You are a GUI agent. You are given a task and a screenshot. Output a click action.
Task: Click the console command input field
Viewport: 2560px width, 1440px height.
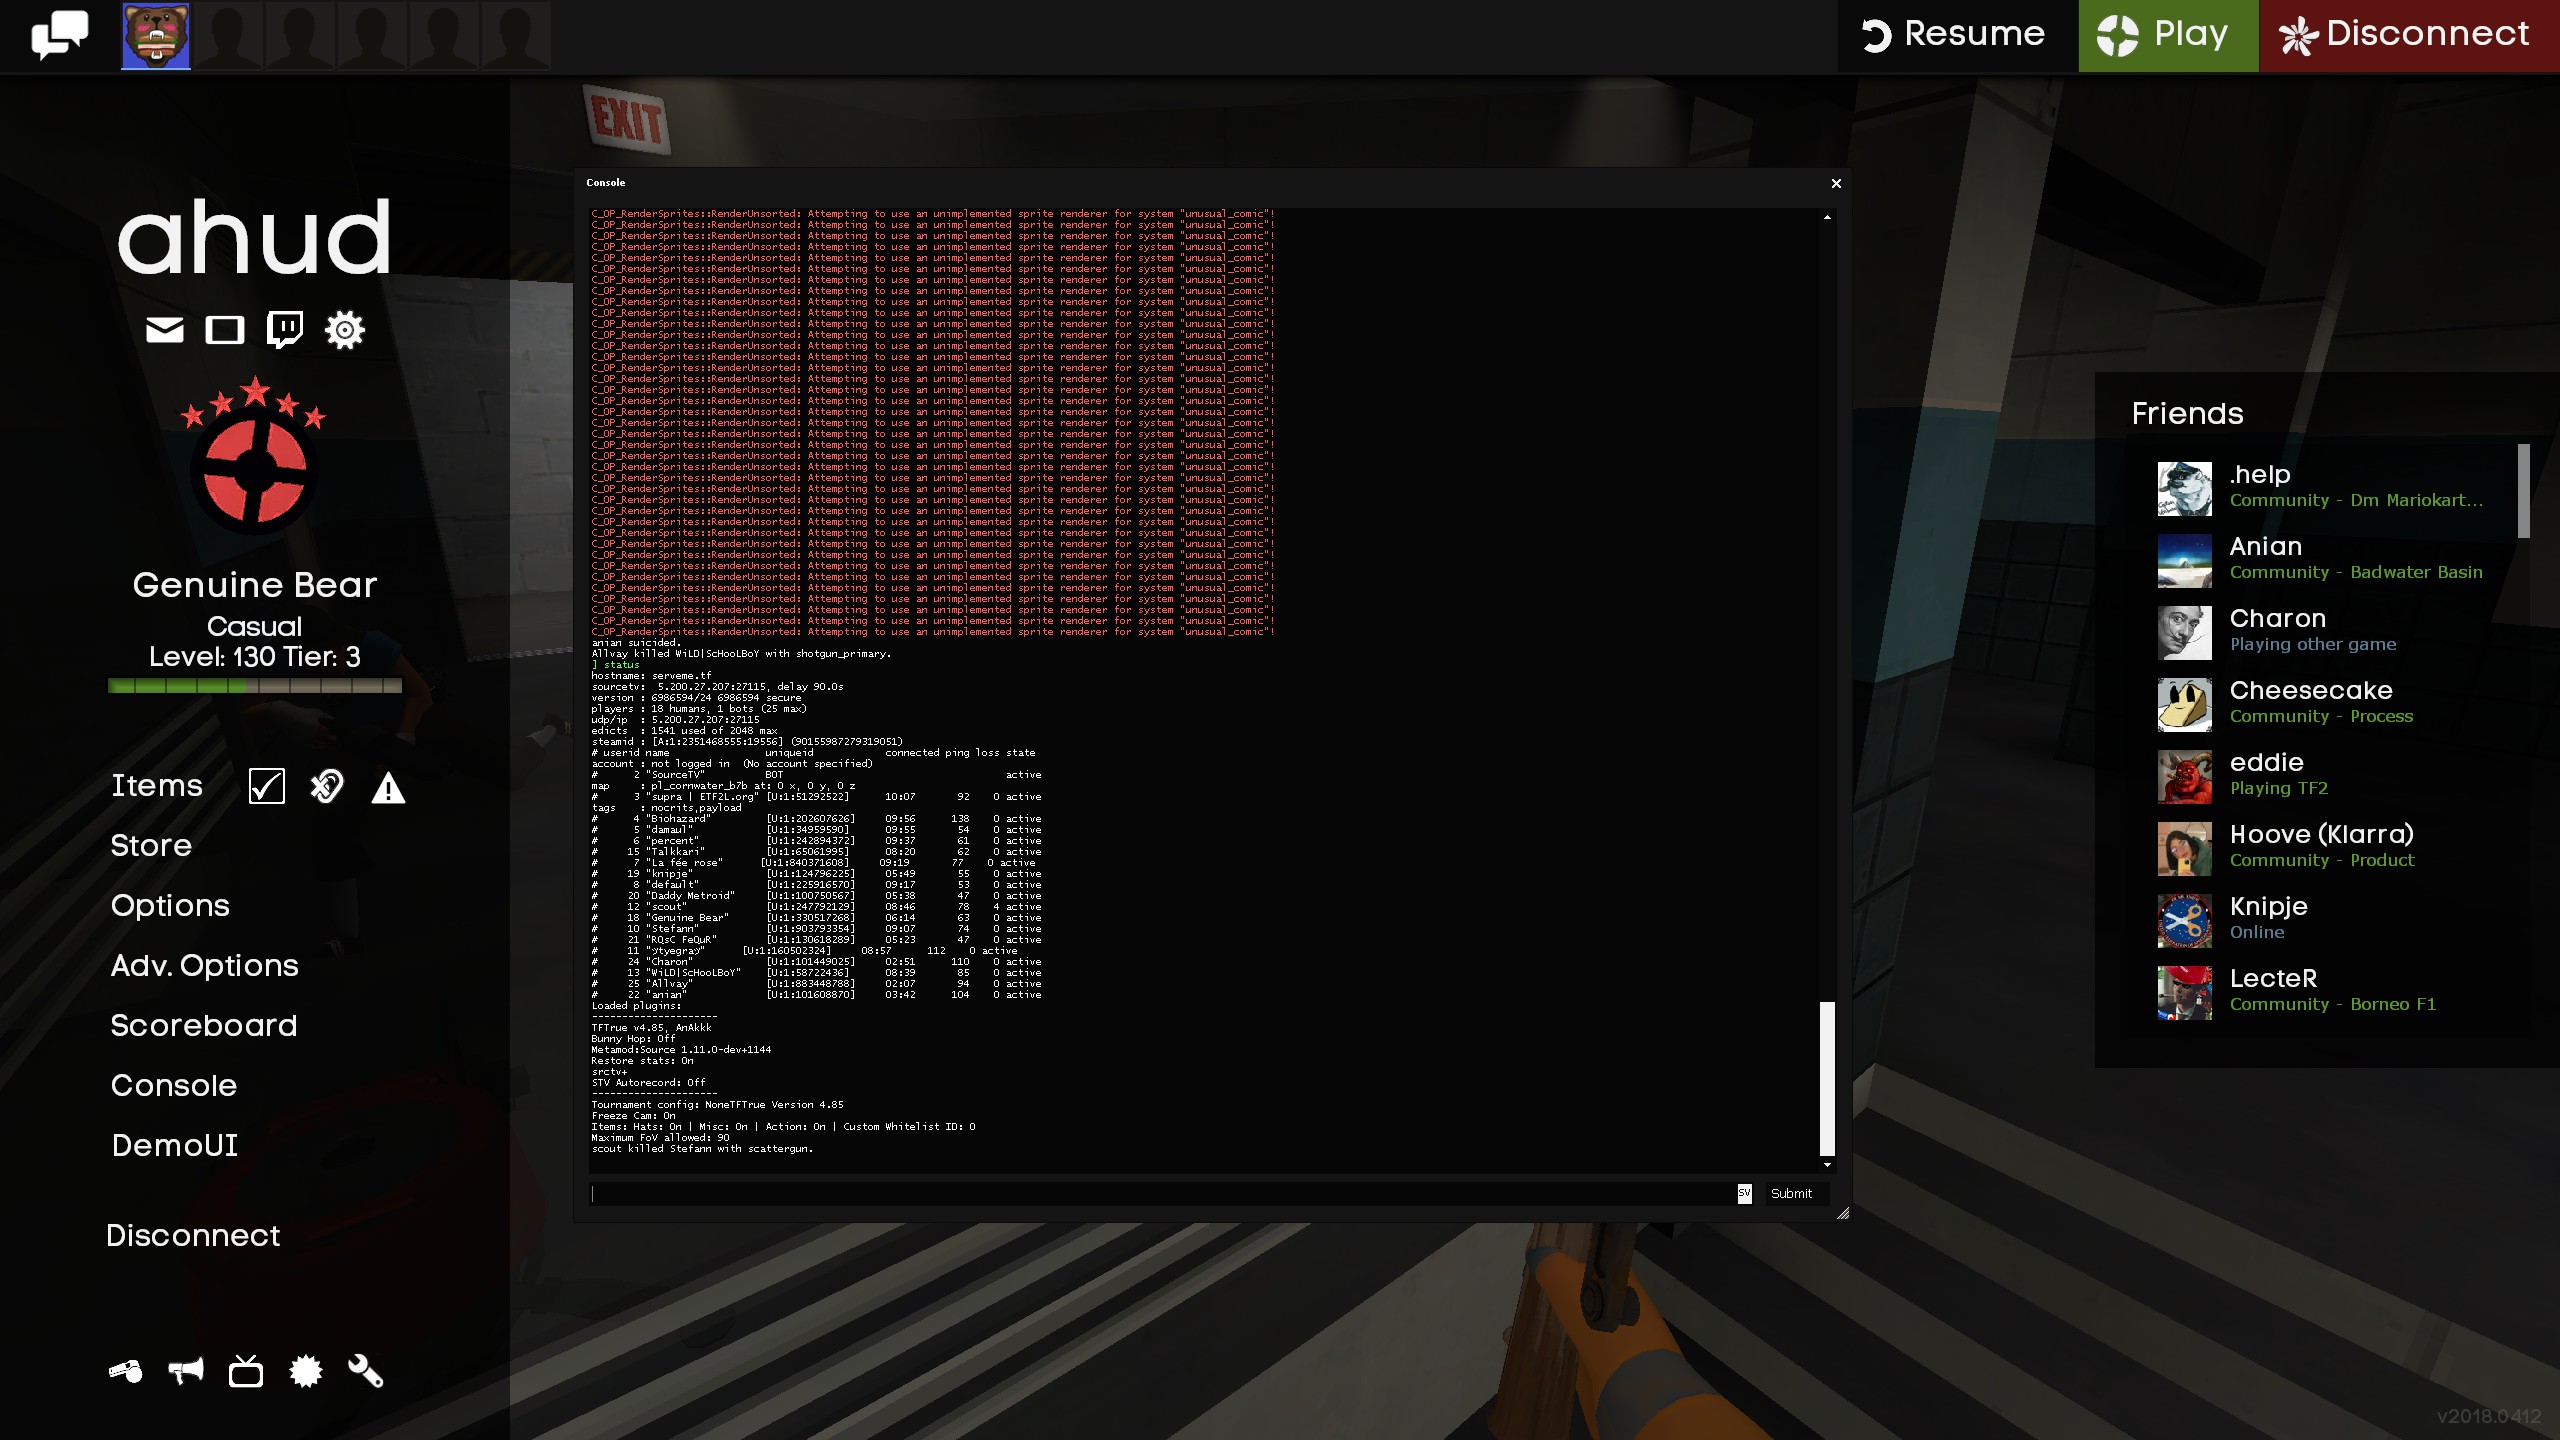pyautogui.click(x=1164, y=1193)
